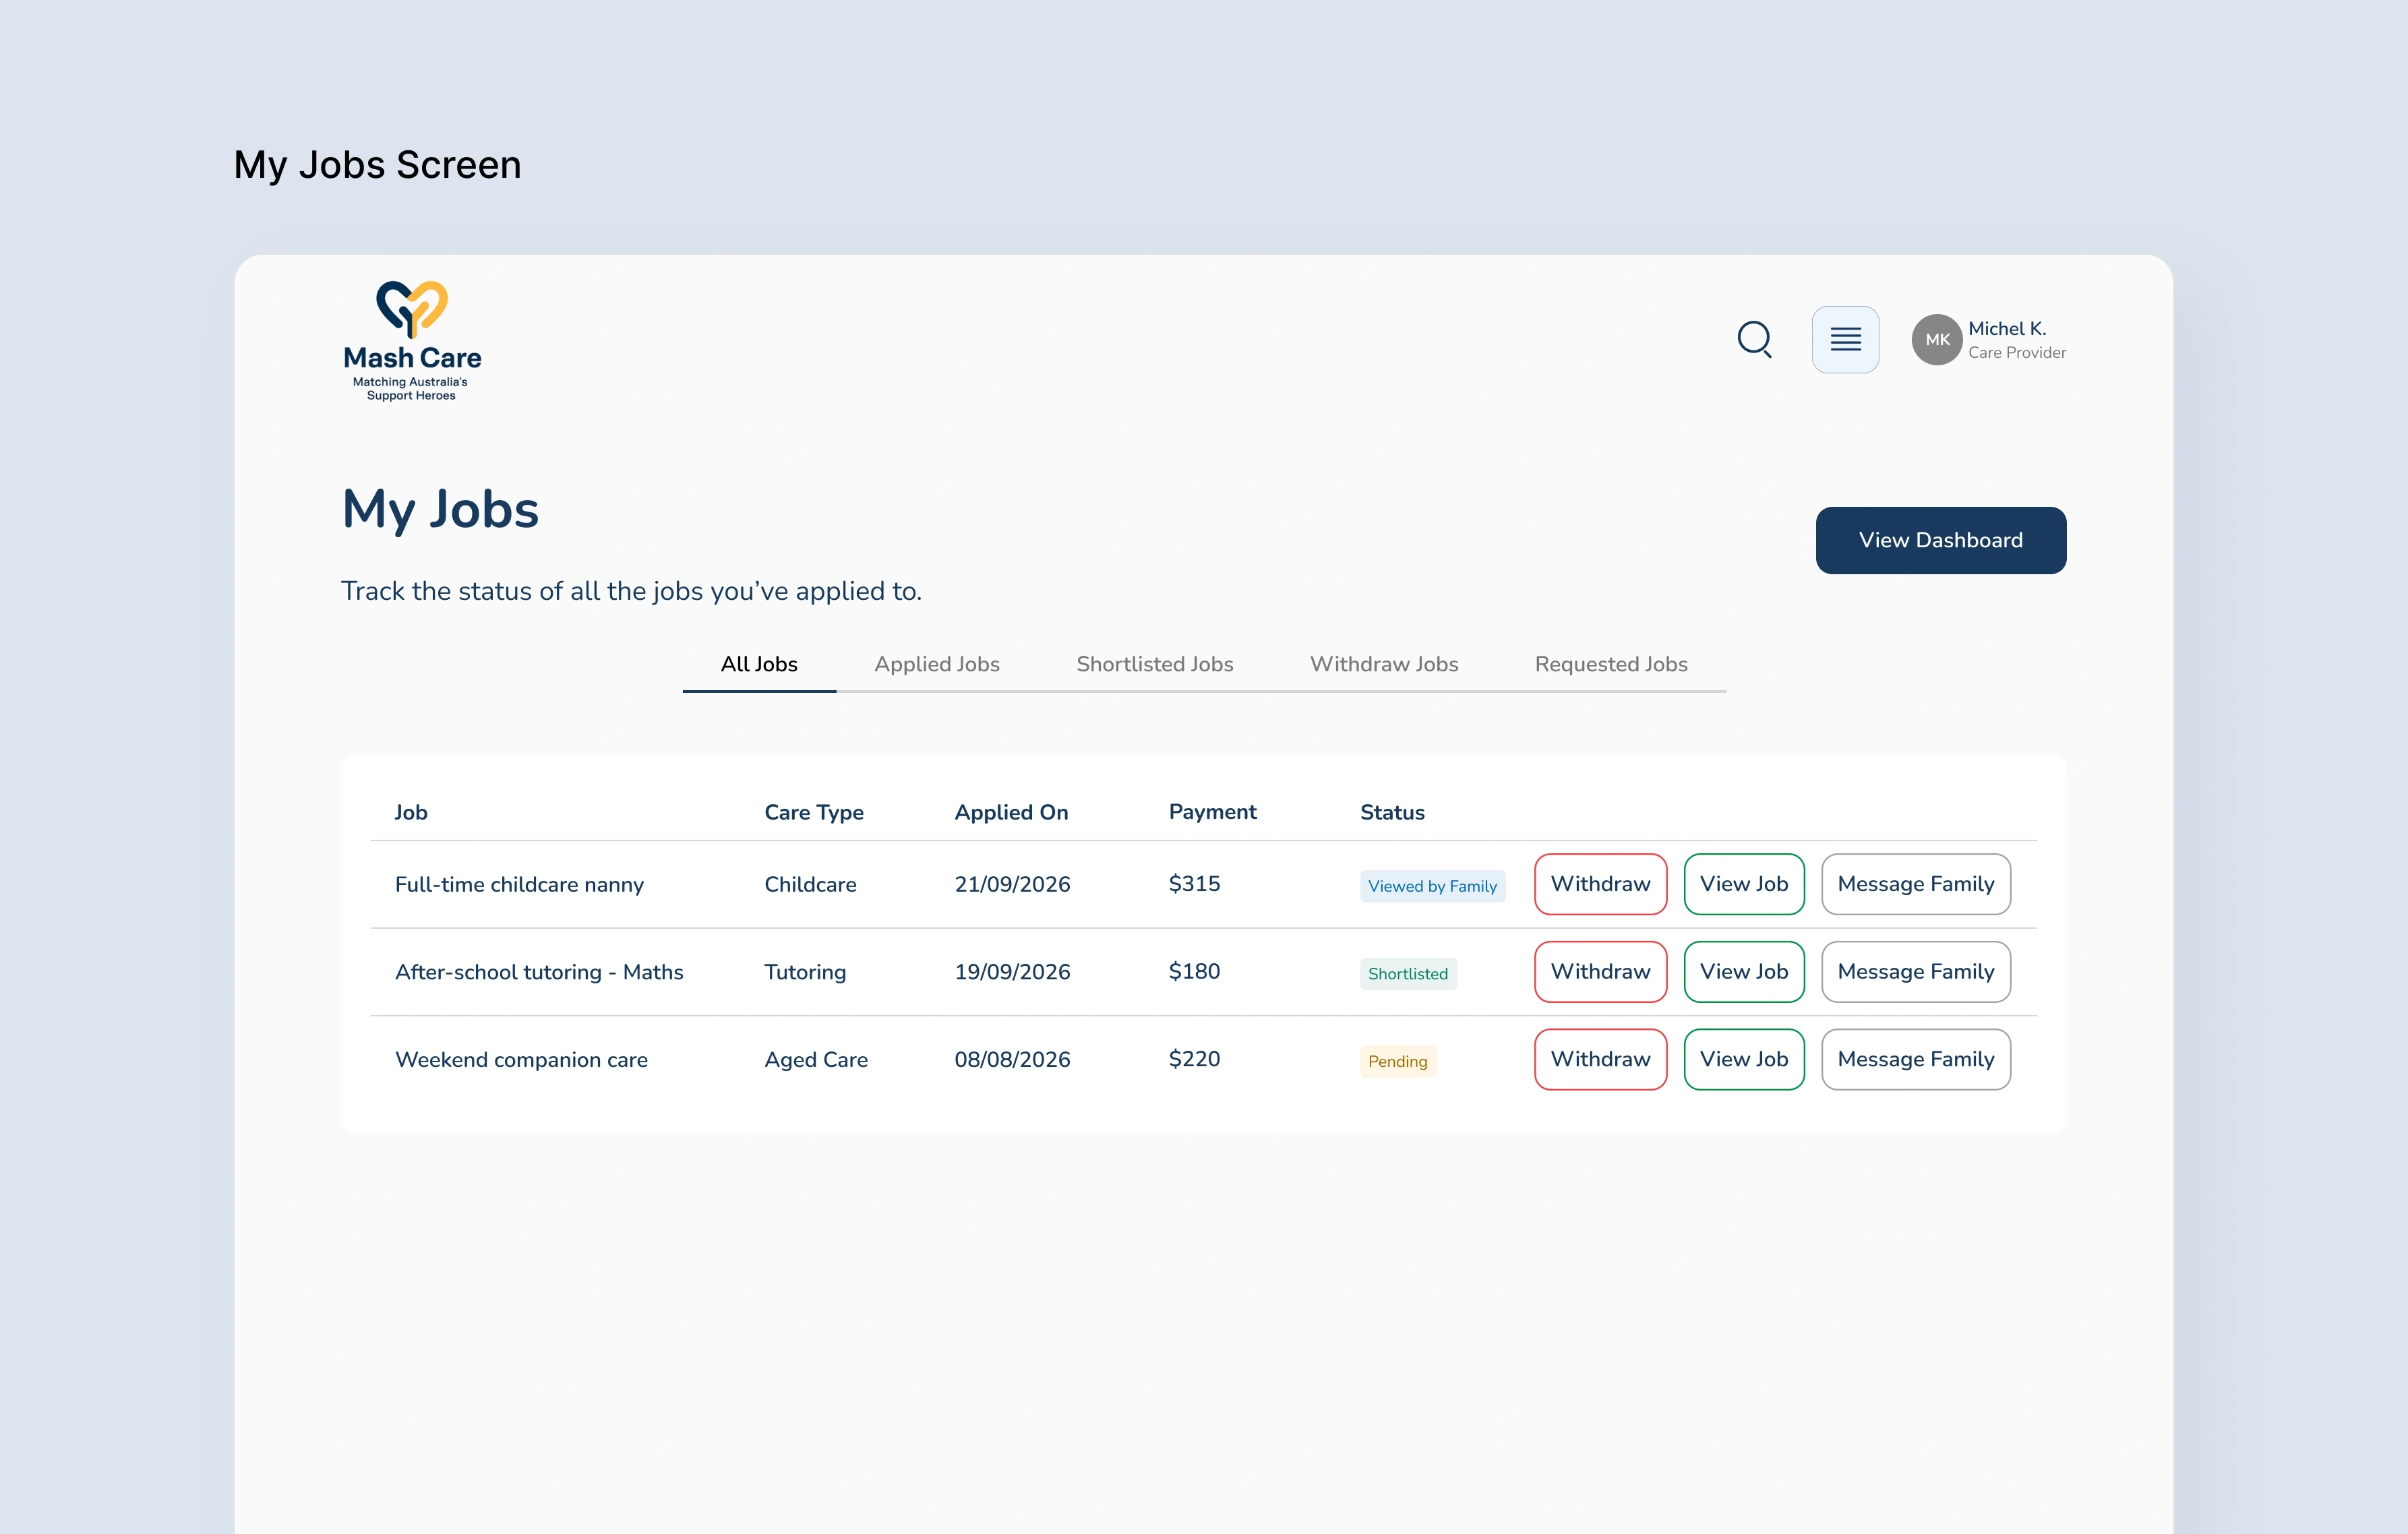Click the Tutoring care type cell
This screenshot has width=2408, height=1534.
(x=805, y=972)
